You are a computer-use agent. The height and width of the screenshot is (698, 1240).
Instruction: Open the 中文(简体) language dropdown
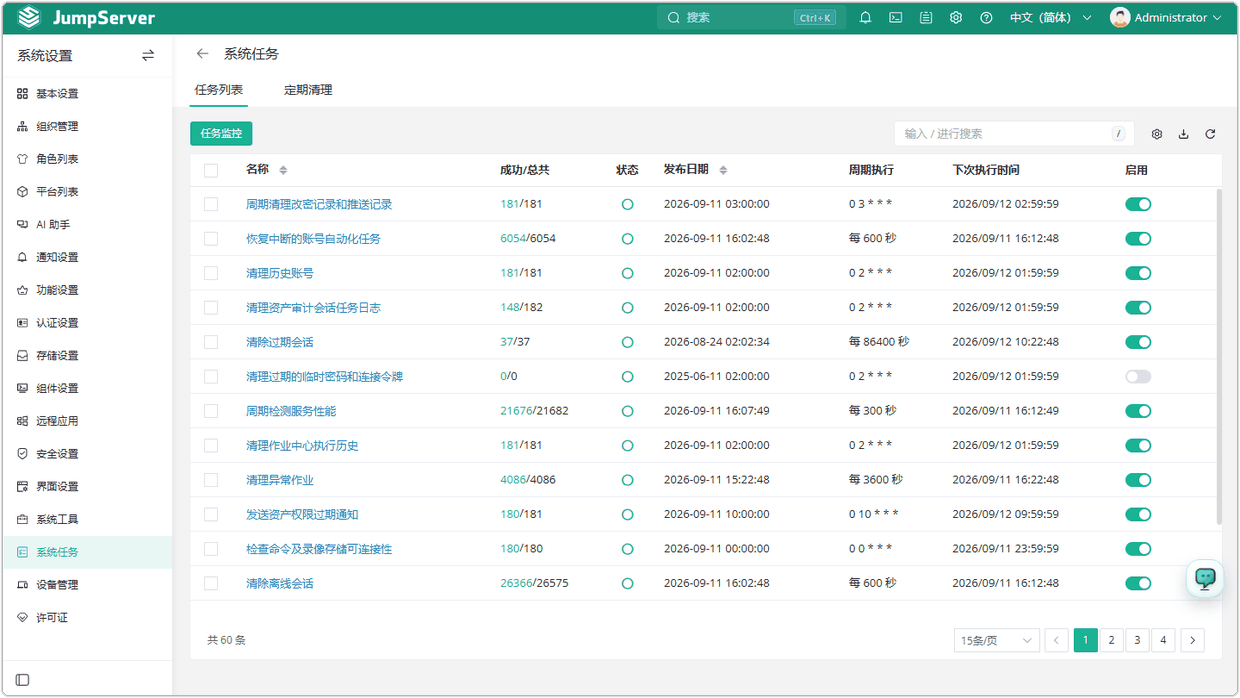pos(1050,18)
